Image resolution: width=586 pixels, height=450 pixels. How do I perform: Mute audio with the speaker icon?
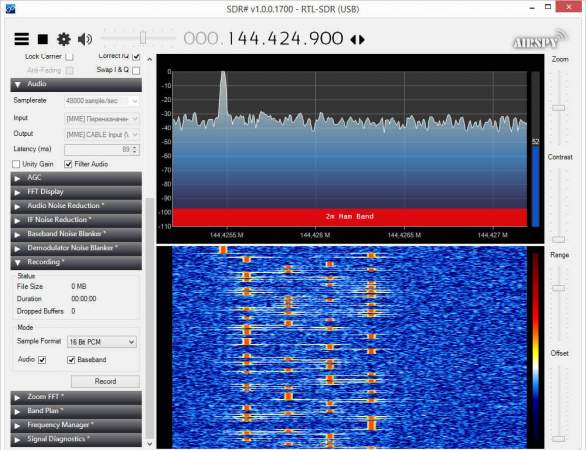(85, 39)
